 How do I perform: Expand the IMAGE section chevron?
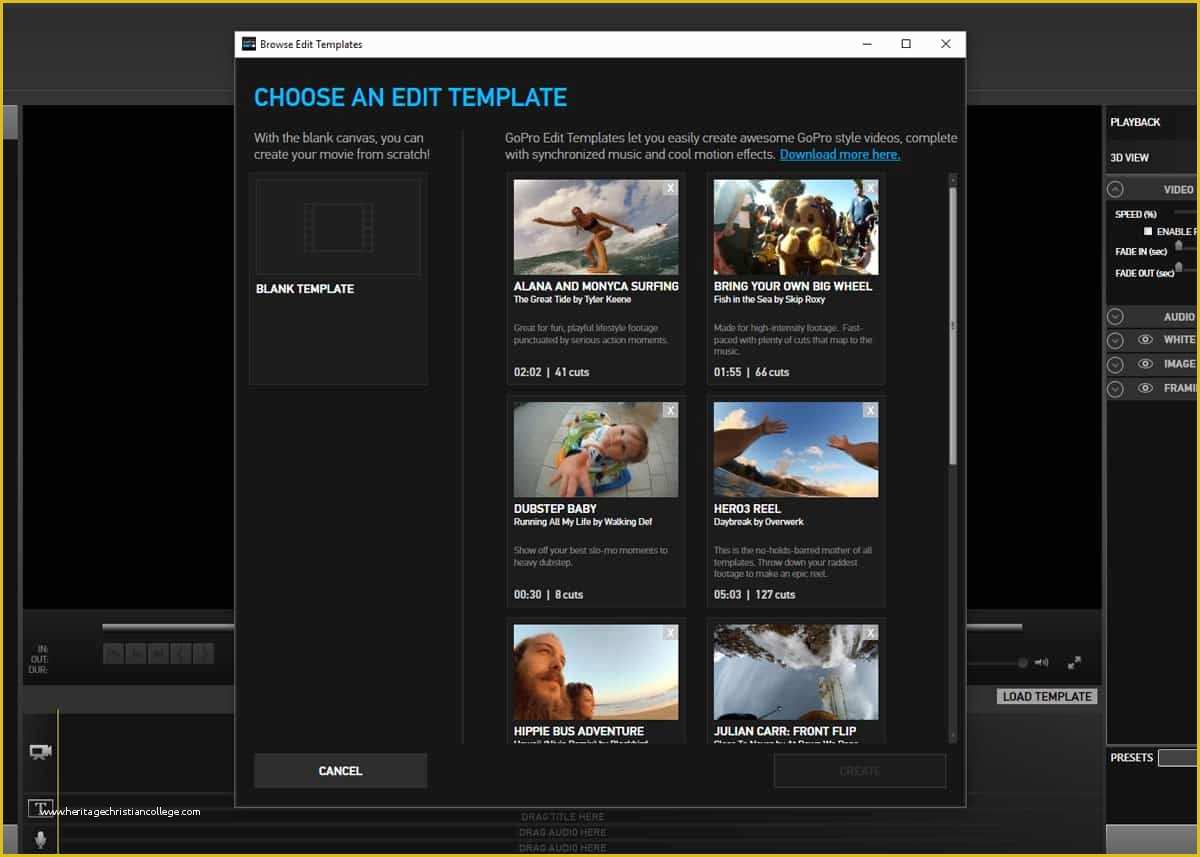tap(1115, 365)
